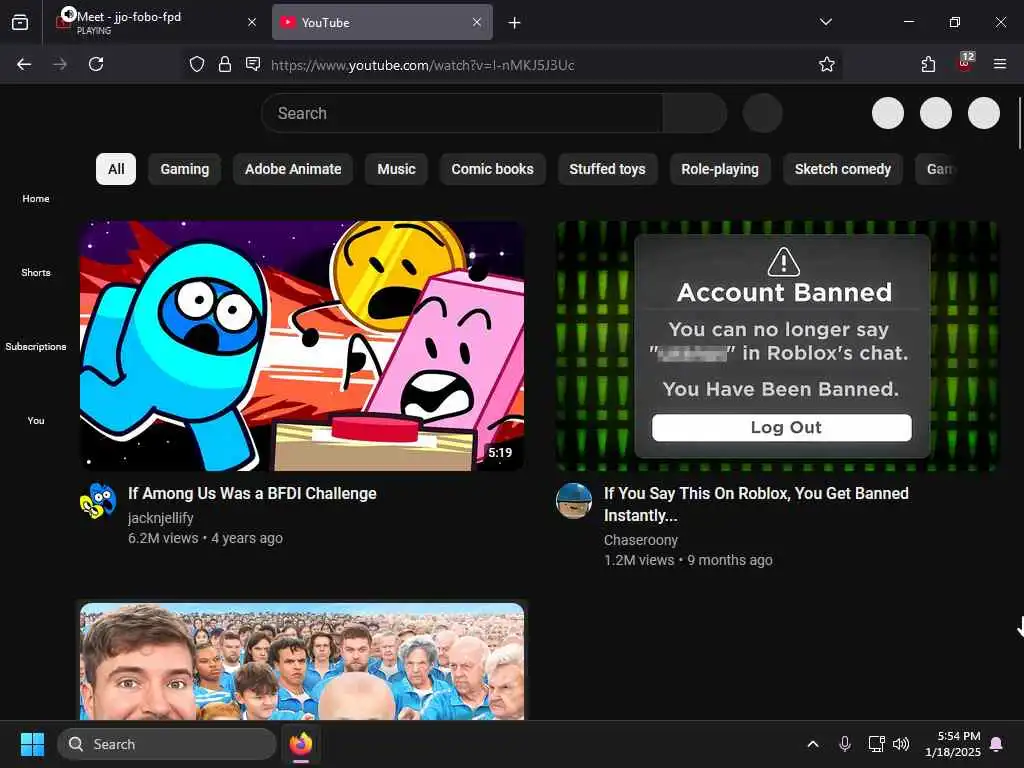The image size is (1024, 768).
Task: Bookmark this page with the star
Action: pyautogui.click(x=827, y=64)
